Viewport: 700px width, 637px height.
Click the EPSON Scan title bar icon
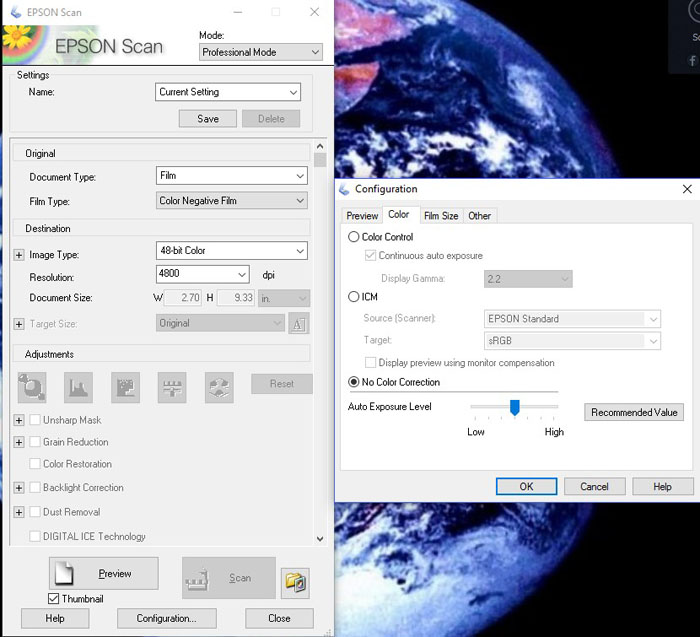tap(16, 12)
